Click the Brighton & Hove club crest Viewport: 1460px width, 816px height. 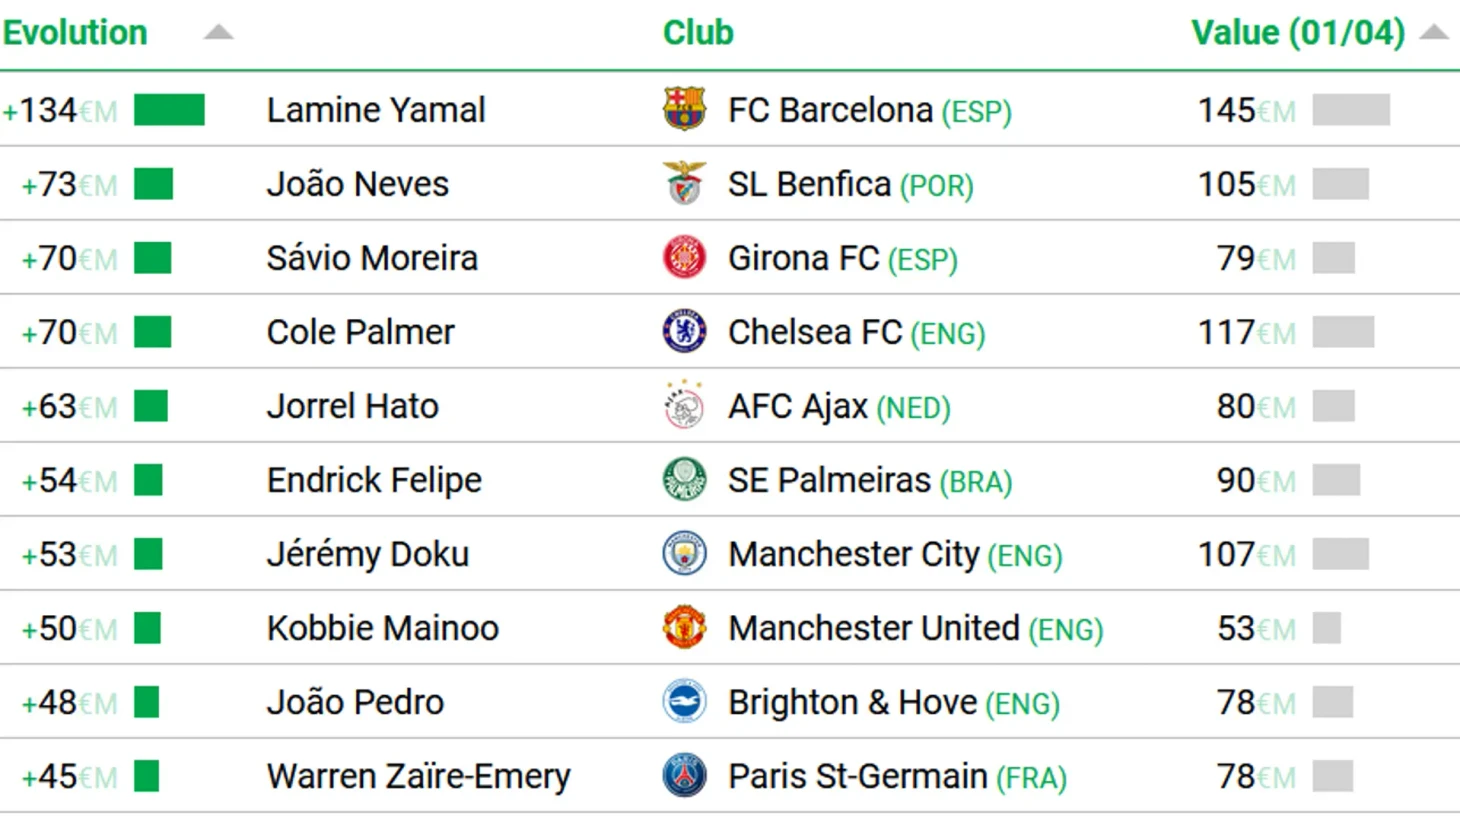click(684, 701)
